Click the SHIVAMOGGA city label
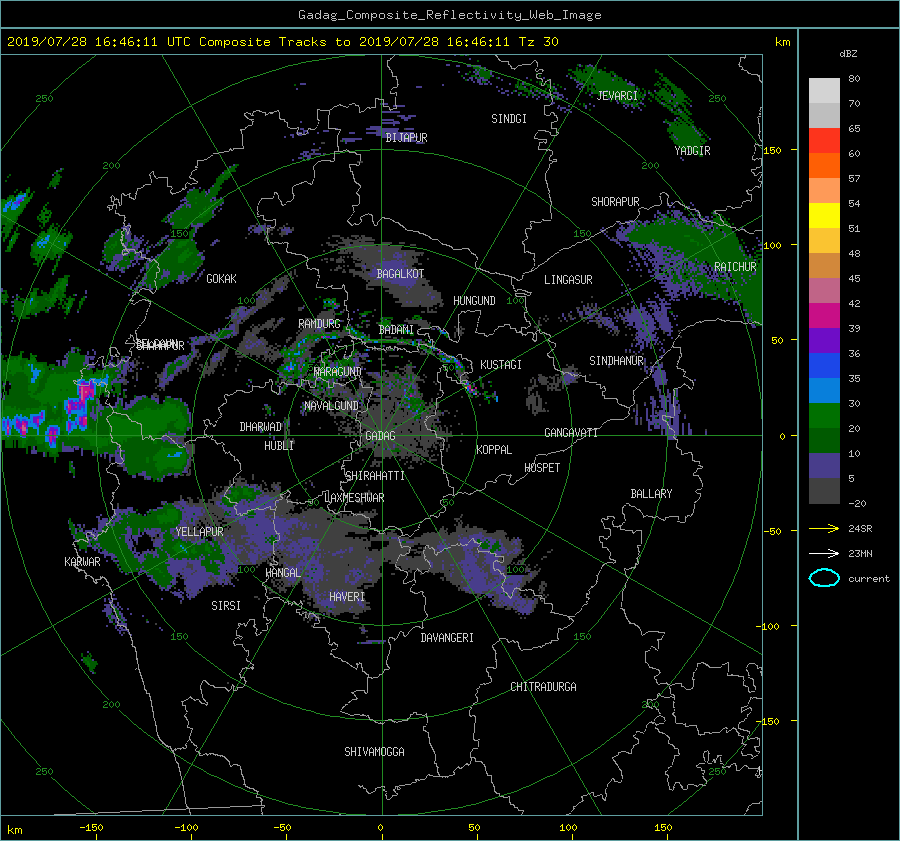 point(374,752)
